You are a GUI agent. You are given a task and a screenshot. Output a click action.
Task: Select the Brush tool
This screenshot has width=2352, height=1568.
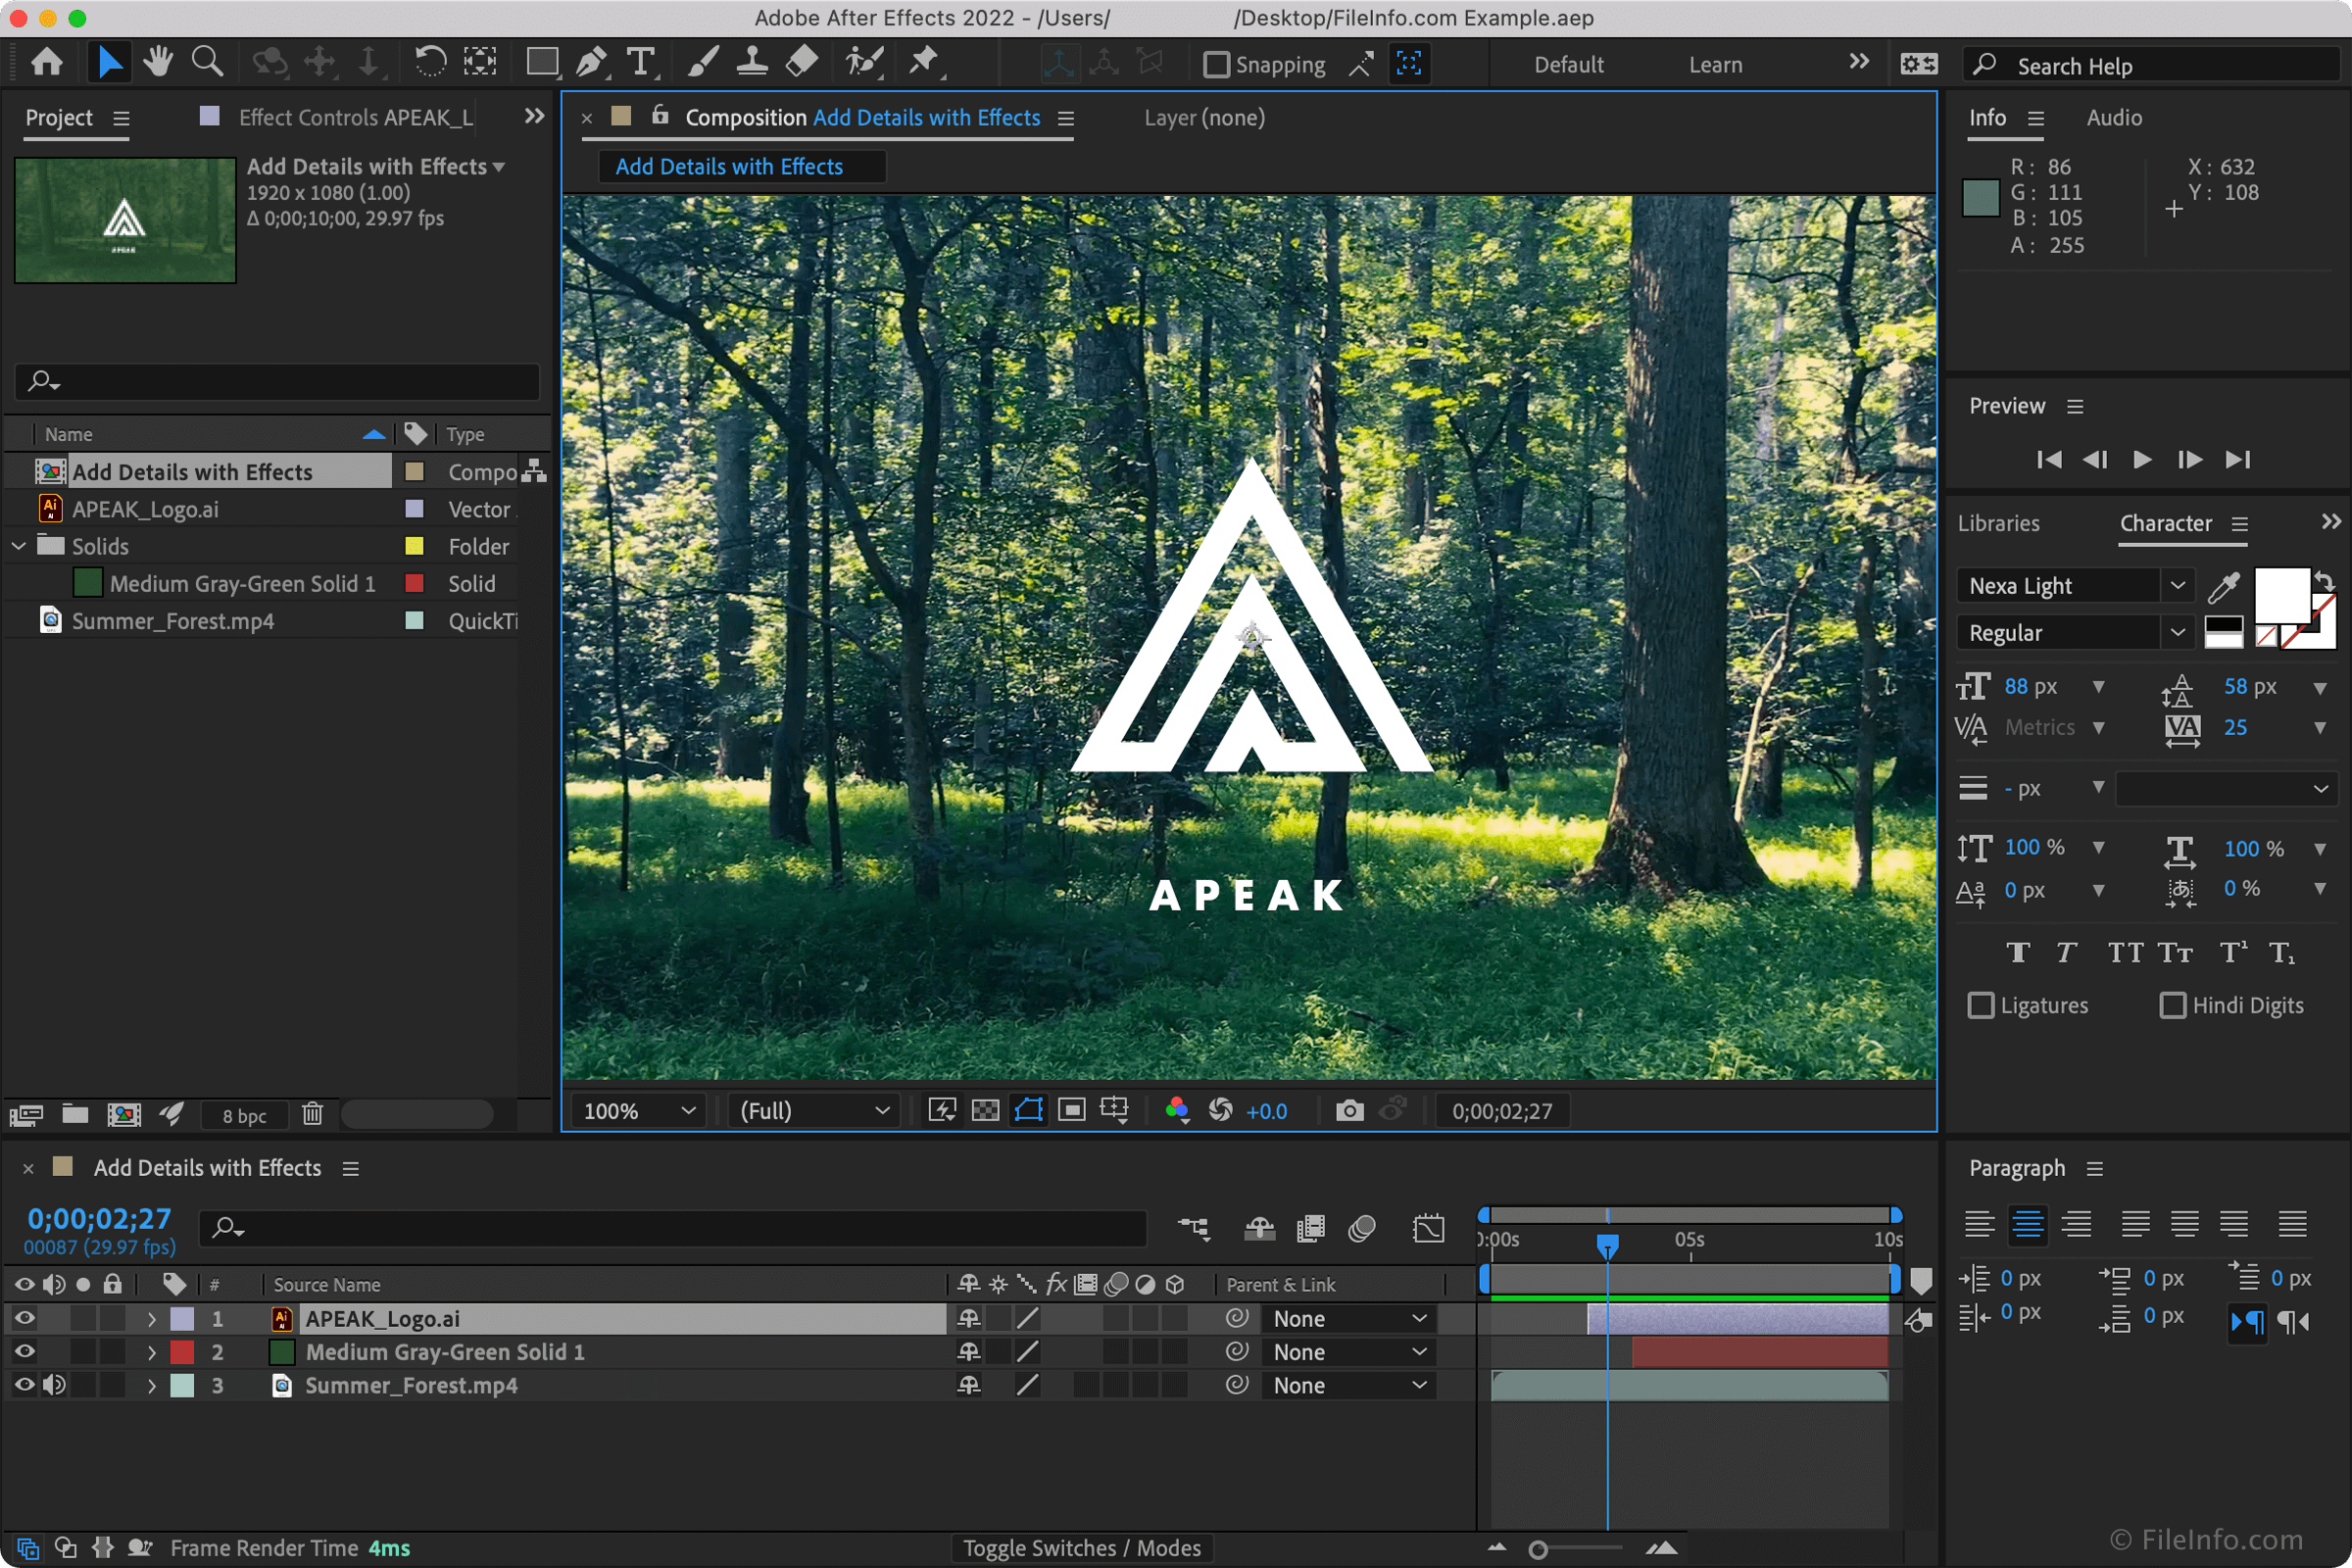(x=703, y=63)
